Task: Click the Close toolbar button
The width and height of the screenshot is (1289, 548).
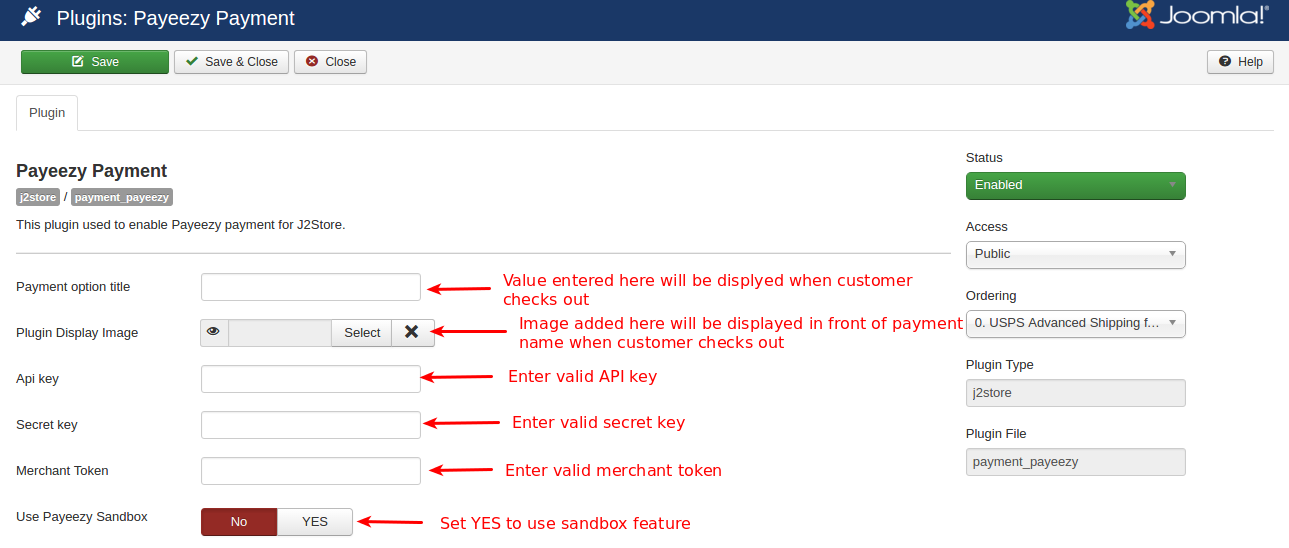Action: click(x=331, y=62)
